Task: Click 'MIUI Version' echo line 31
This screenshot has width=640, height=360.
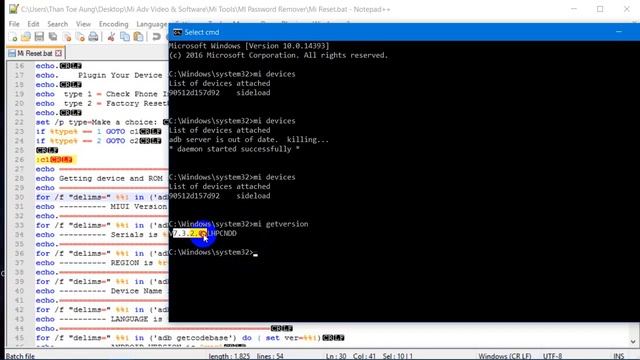Action: click(x=101, y=207)
